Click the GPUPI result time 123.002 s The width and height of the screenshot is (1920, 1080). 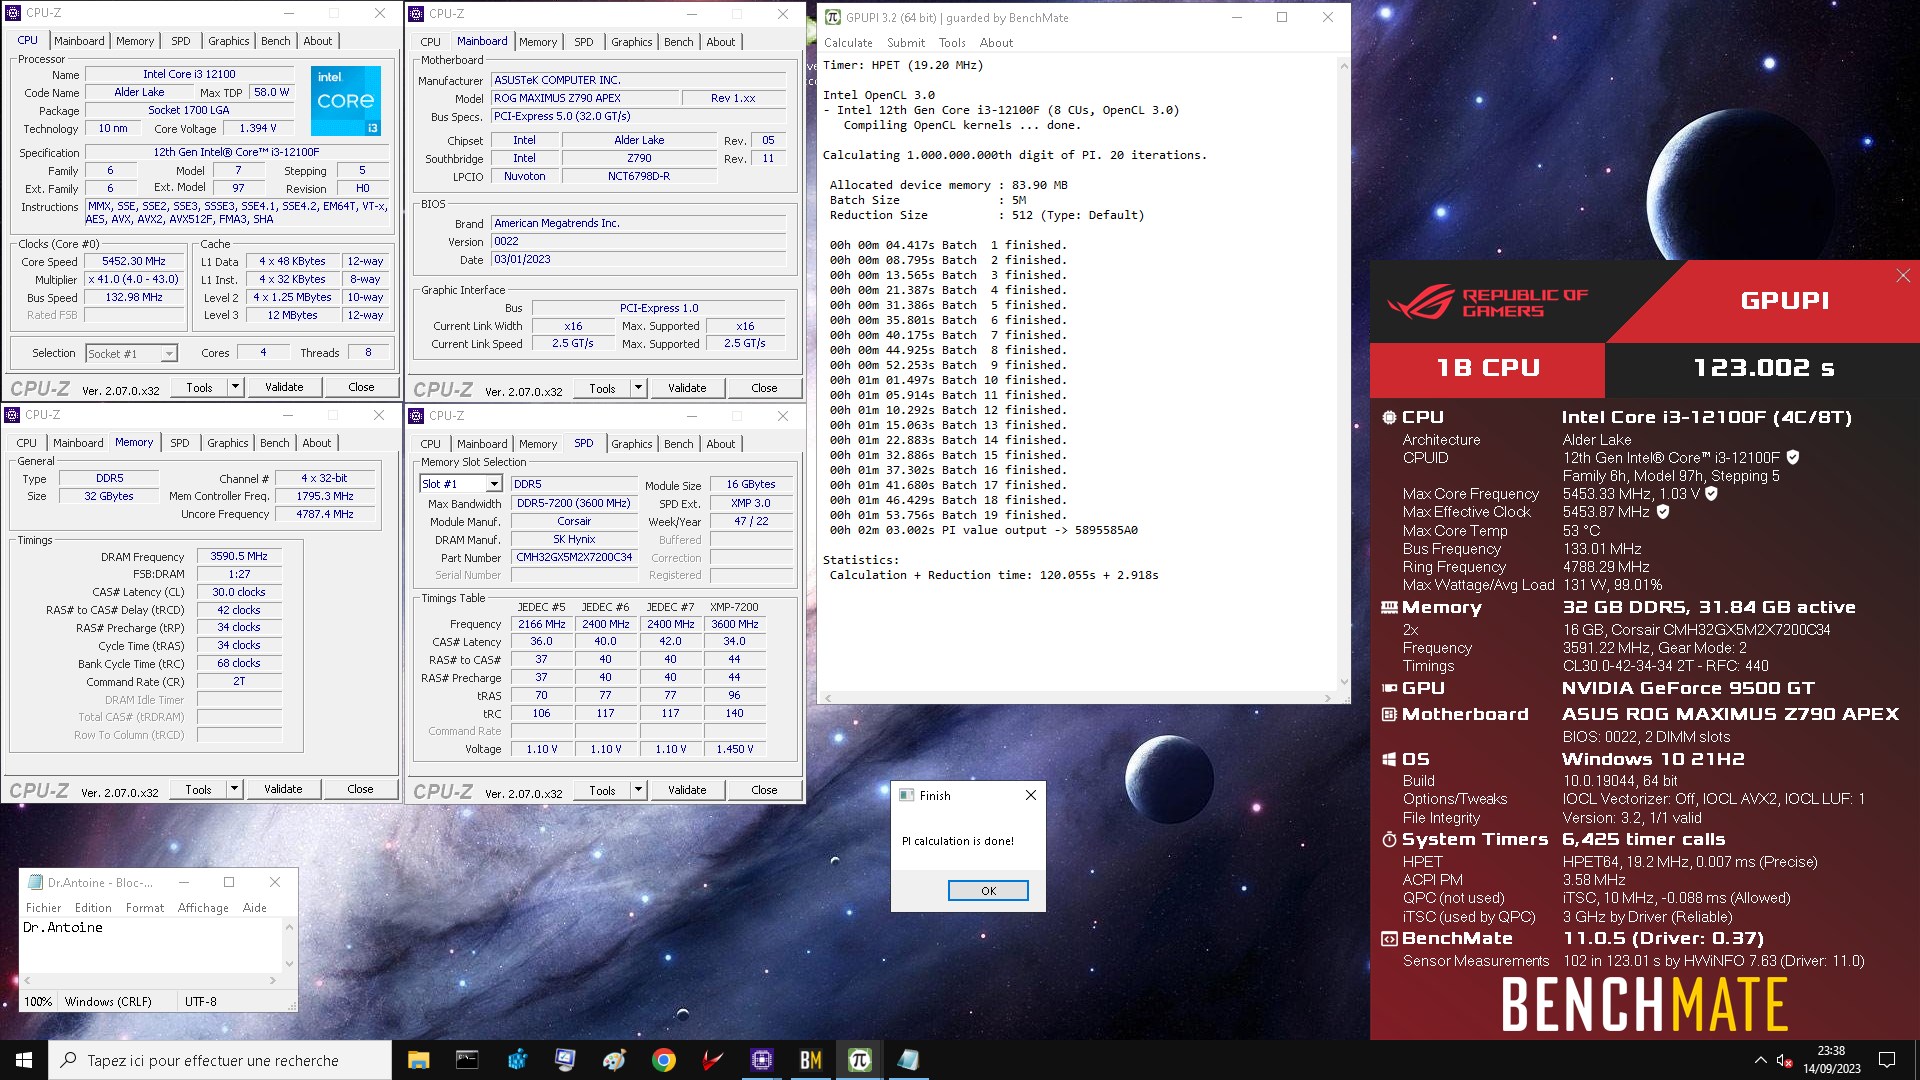(x=1763, y=368)
